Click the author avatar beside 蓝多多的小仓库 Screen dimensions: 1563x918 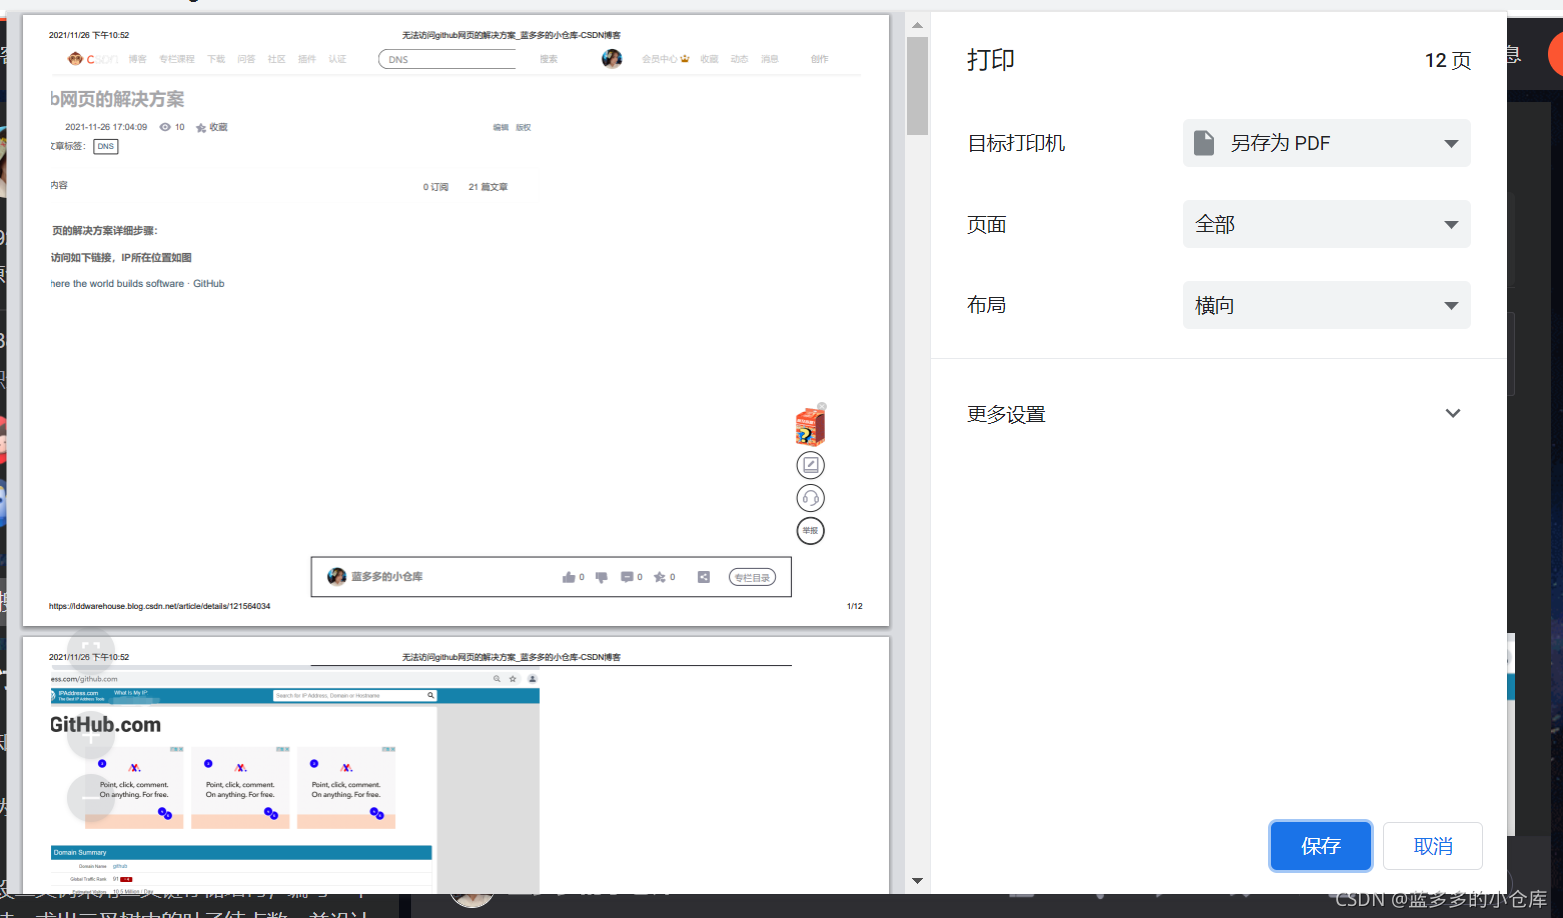(337, 577)
